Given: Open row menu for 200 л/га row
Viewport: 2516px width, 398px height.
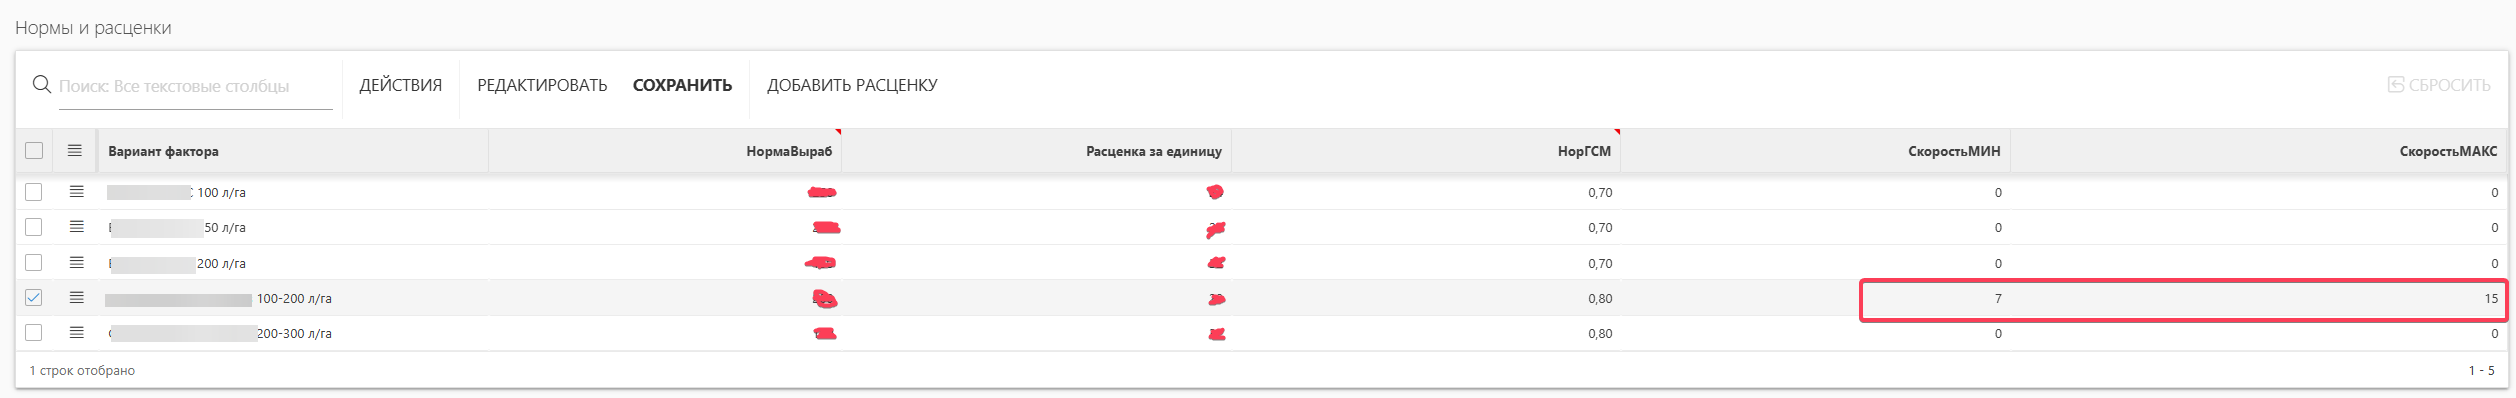Looking at the screenshot, I should point(76,262).
